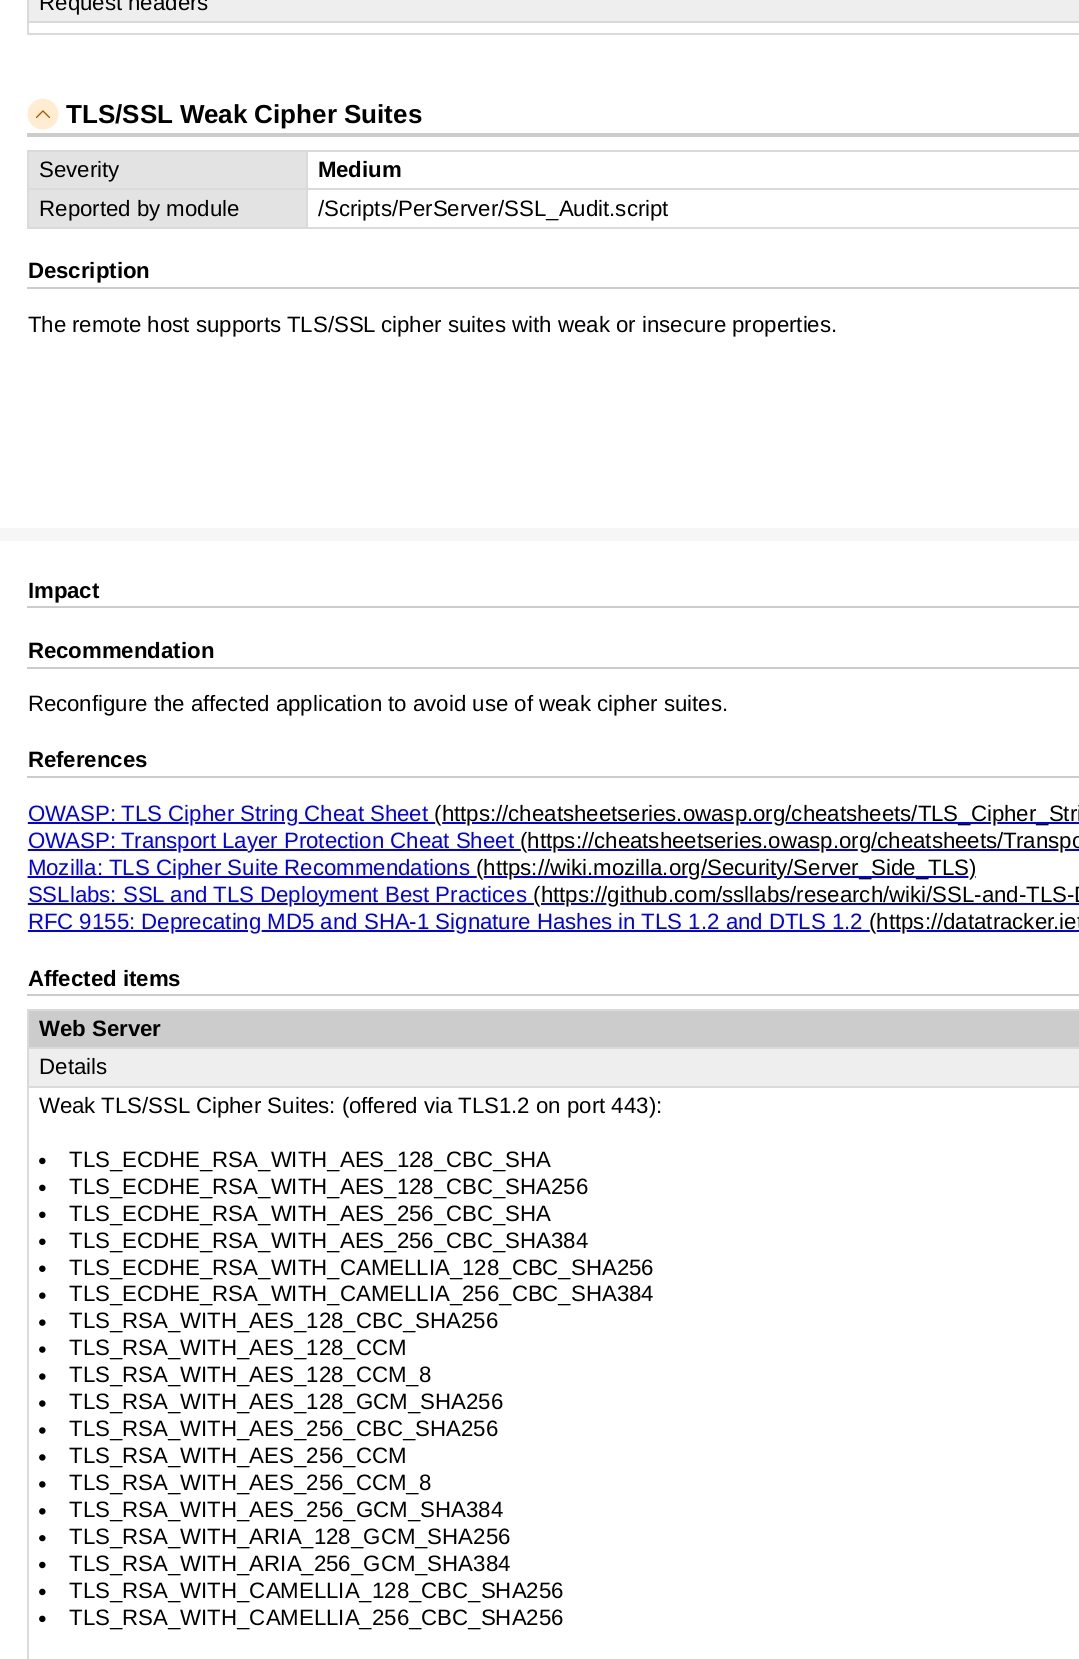This screenshot has width=1079, height=1659.
Task: Select the Web Server header row
Action: 100,1029
